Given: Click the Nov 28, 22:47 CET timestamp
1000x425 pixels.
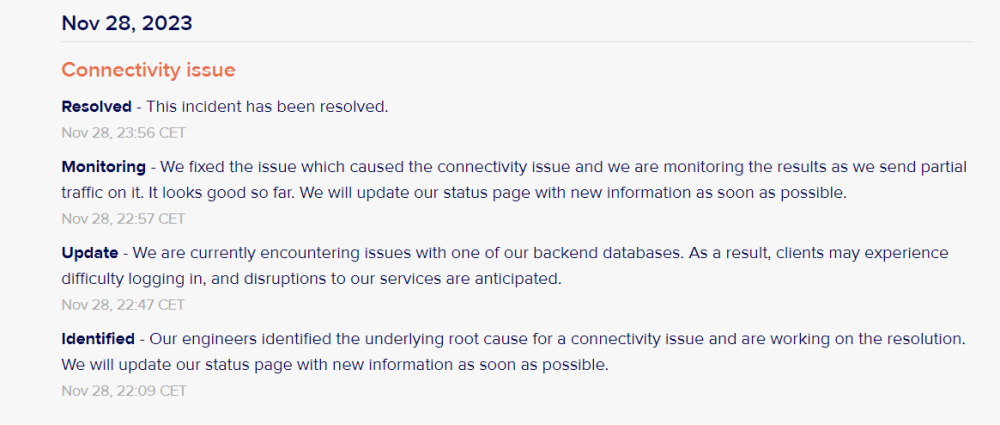Looking at the screenshot, I should coord(124,304).
